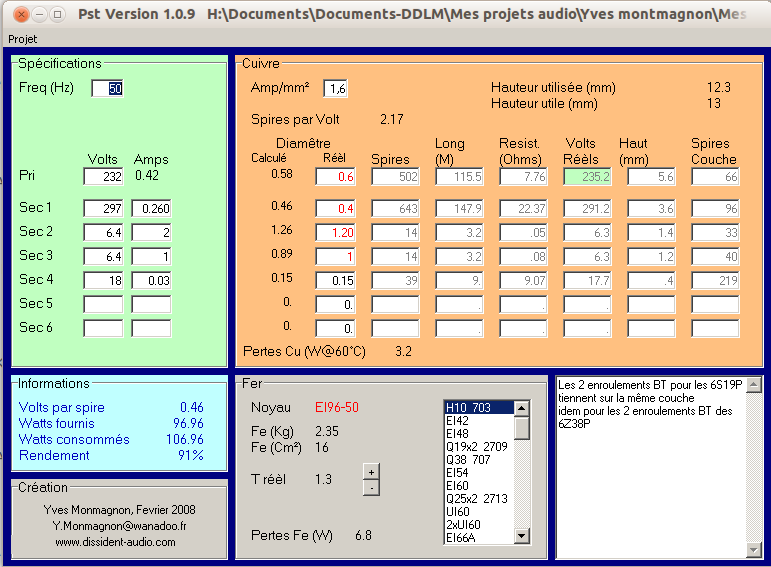Select EI48 in the core list
The width and height of the screenshot is (771, 567).
(x=479, y=434)
